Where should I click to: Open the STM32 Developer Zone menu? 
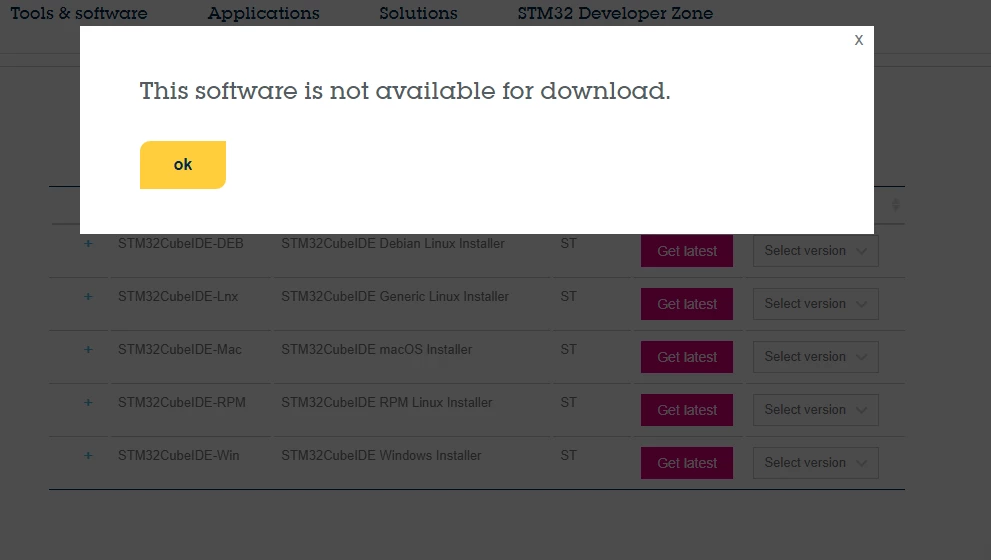(615, 13)
